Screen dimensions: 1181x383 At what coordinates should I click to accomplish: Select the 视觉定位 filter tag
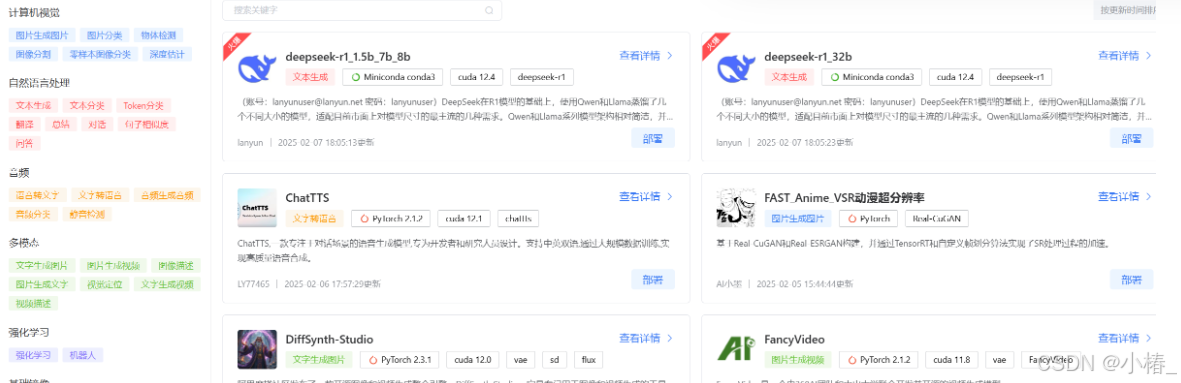pos(105,284)
